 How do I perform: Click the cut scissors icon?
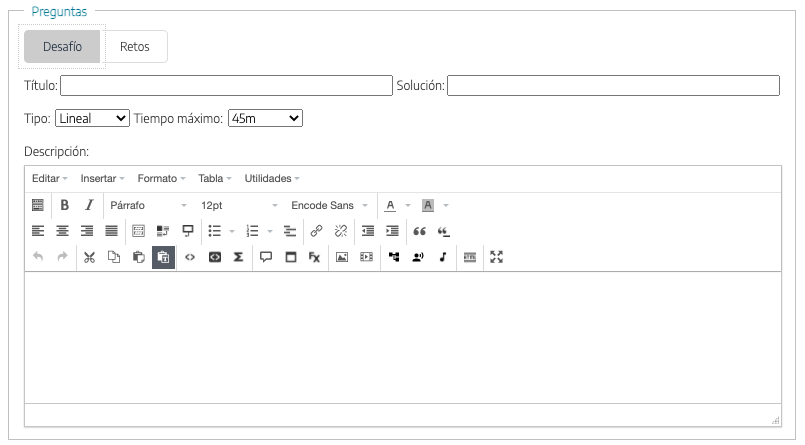89,257
